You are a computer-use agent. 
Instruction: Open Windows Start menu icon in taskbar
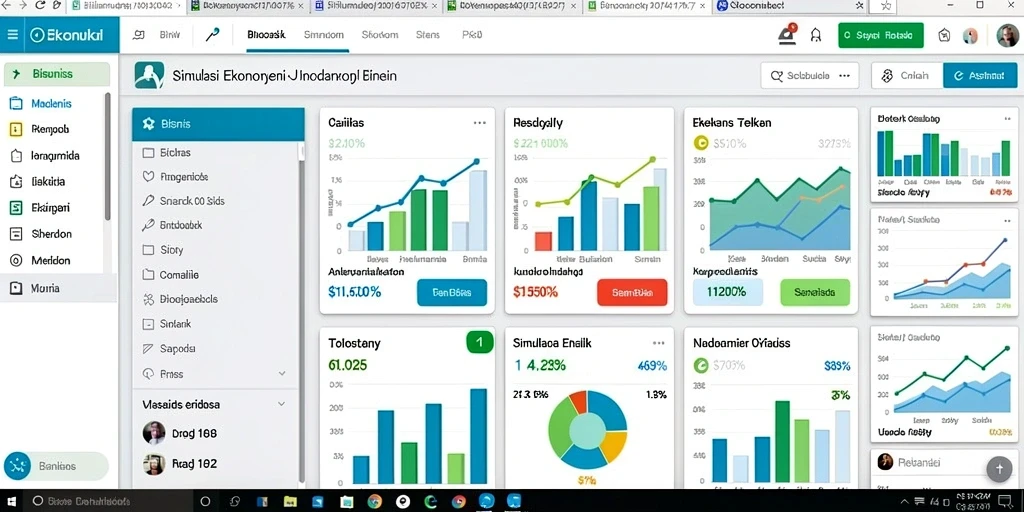12,501
